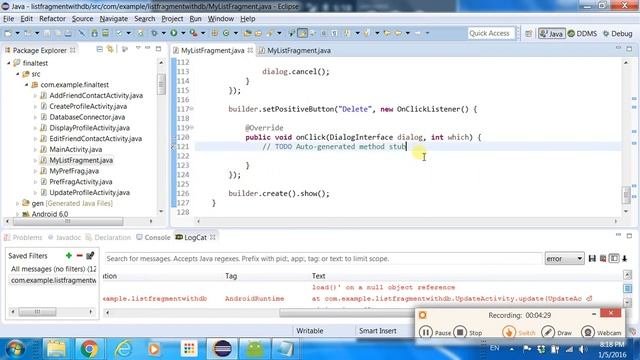Click Collapse All icon in Package Explorer
Image resolution: width=640 pixels, height=360 pixels.
click(x=100, y=49)
